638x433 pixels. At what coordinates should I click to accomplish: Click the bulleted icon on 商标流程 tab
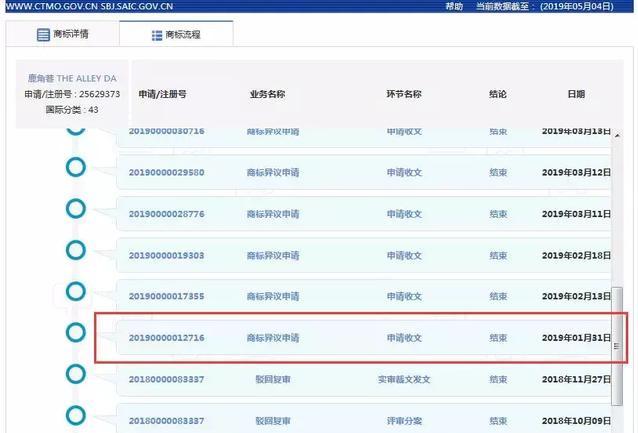[x=157, y=35]
